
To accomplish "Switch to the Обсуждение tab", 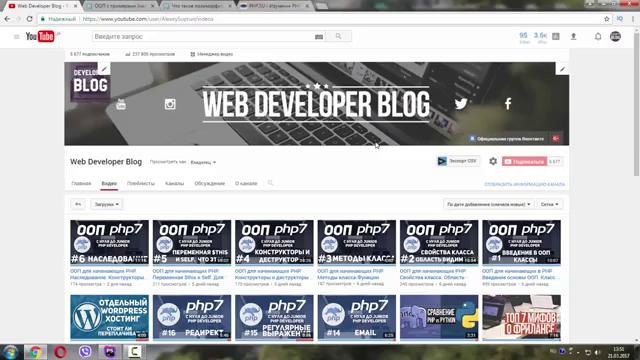I will (x=209, y=183).
